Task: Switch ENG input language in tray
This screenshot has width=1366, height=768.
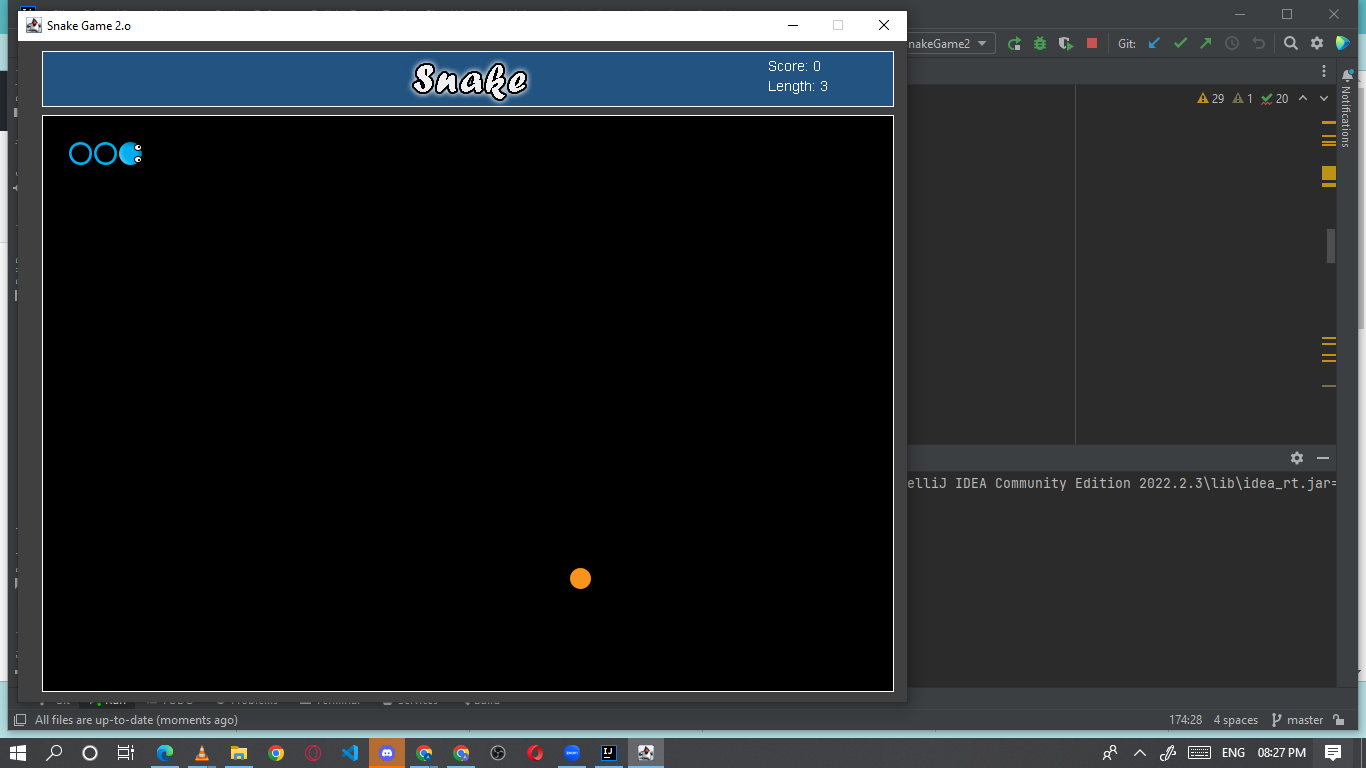Action: (x=1233, y=753)
